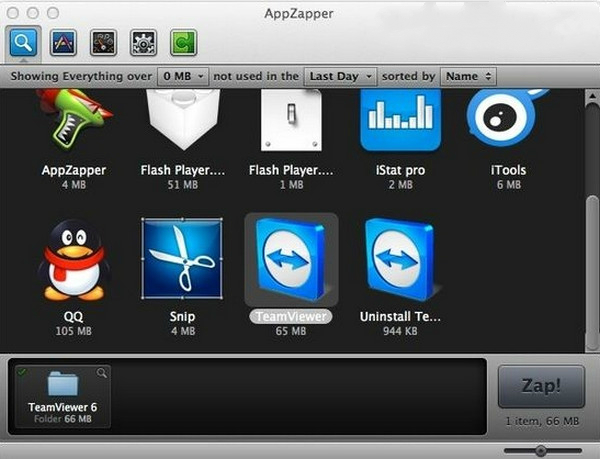Screen dimensions: 600x459
Task: Click the 944 KB size text
Action: [x=400, y=331]
